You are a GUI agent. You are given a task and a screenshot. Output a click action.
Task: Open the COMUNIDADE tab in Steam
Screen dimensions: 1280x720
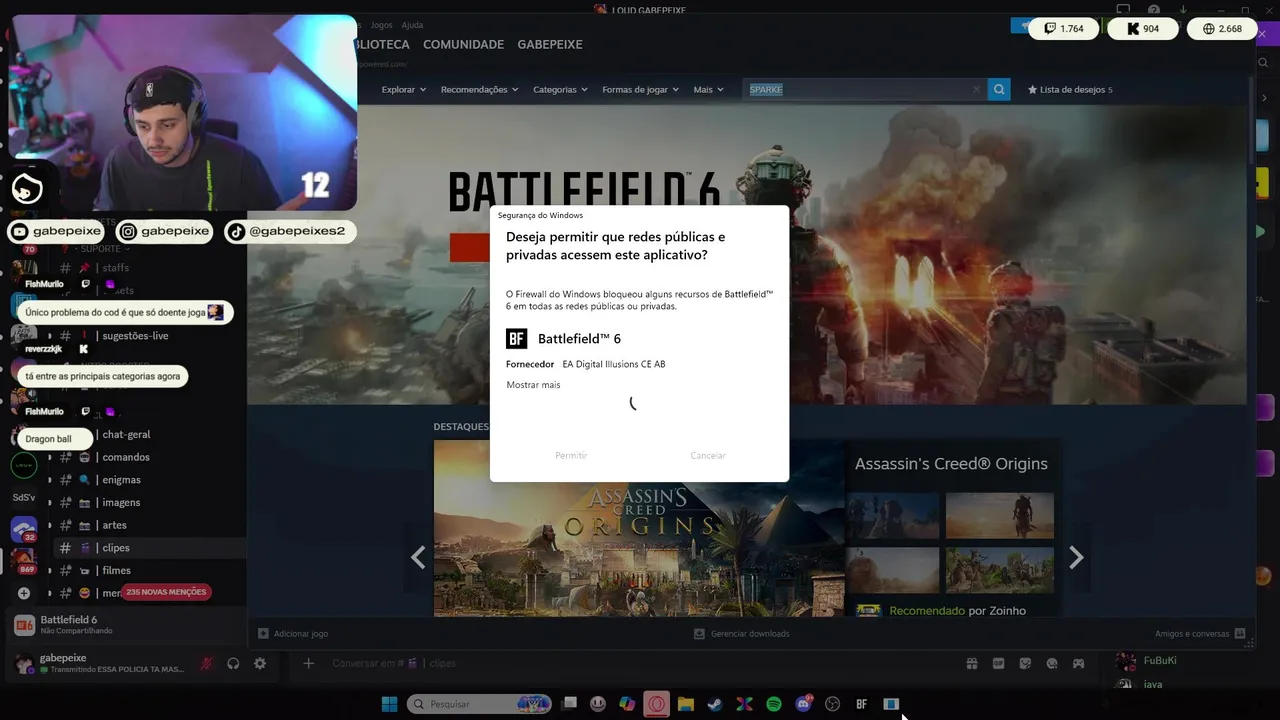463,44
